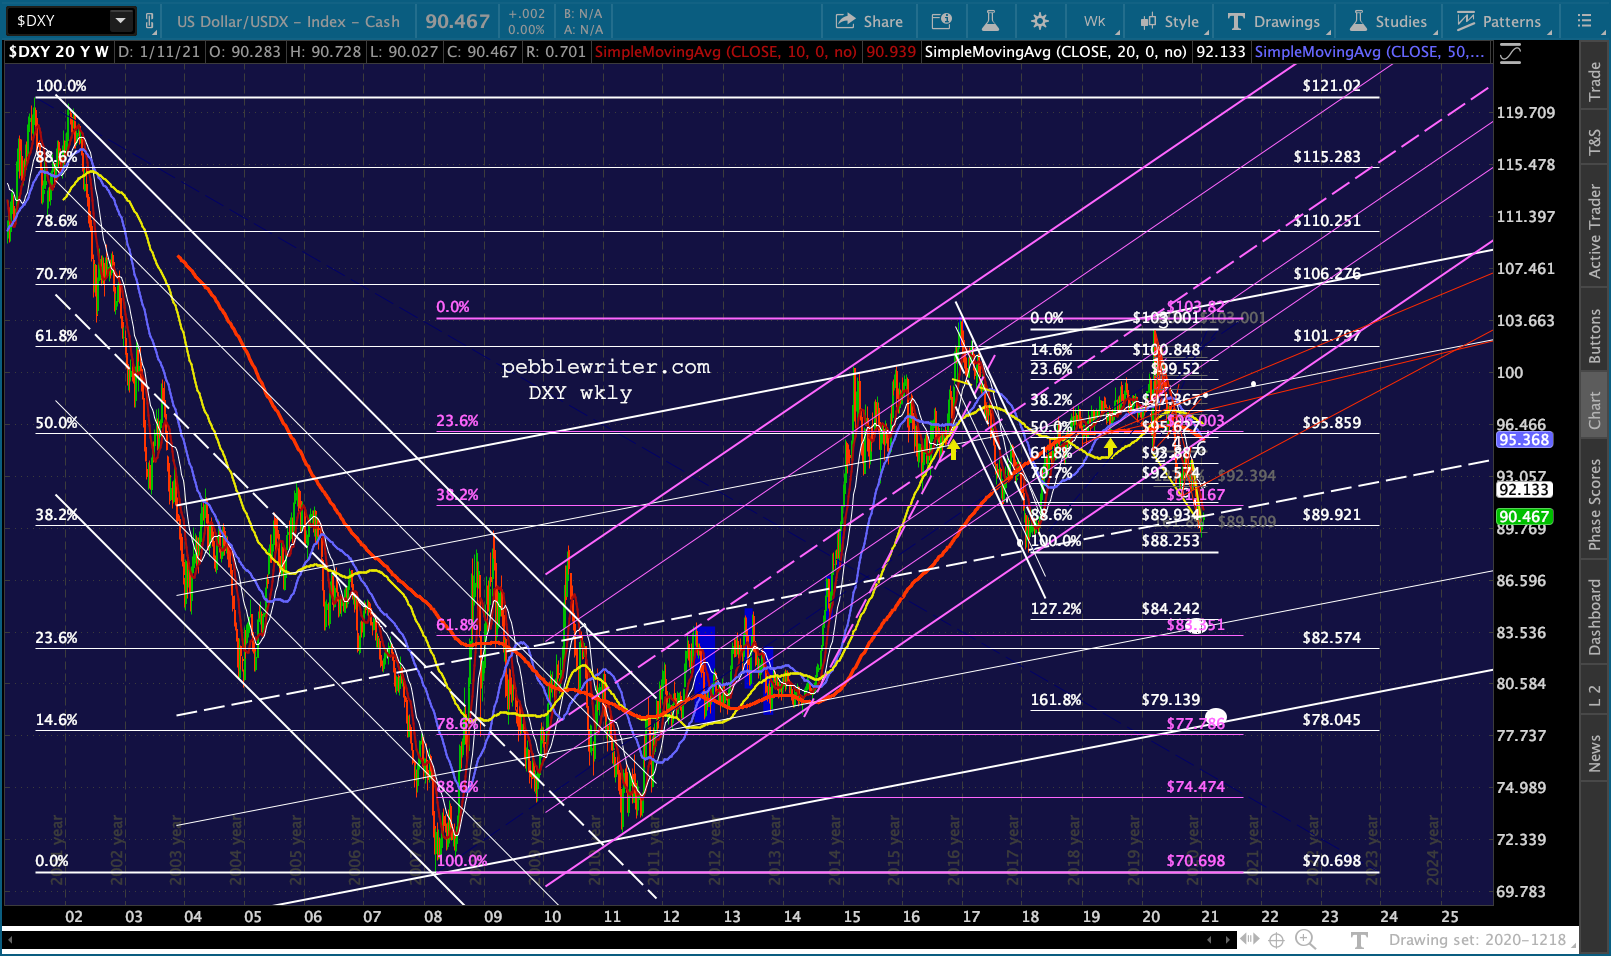Click the Share arrow icon
Image resolution: width=1611 pixels, height=956 pixels.
(845, 21)
